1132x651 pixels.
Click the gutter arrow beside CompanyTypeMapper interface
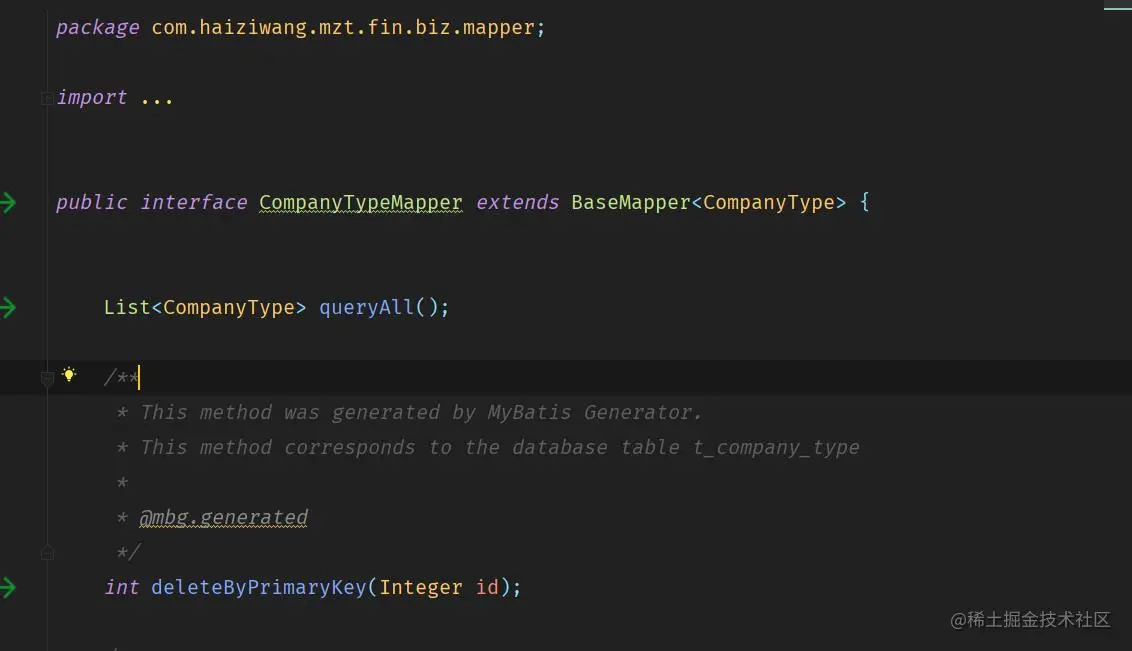(8, 203)
